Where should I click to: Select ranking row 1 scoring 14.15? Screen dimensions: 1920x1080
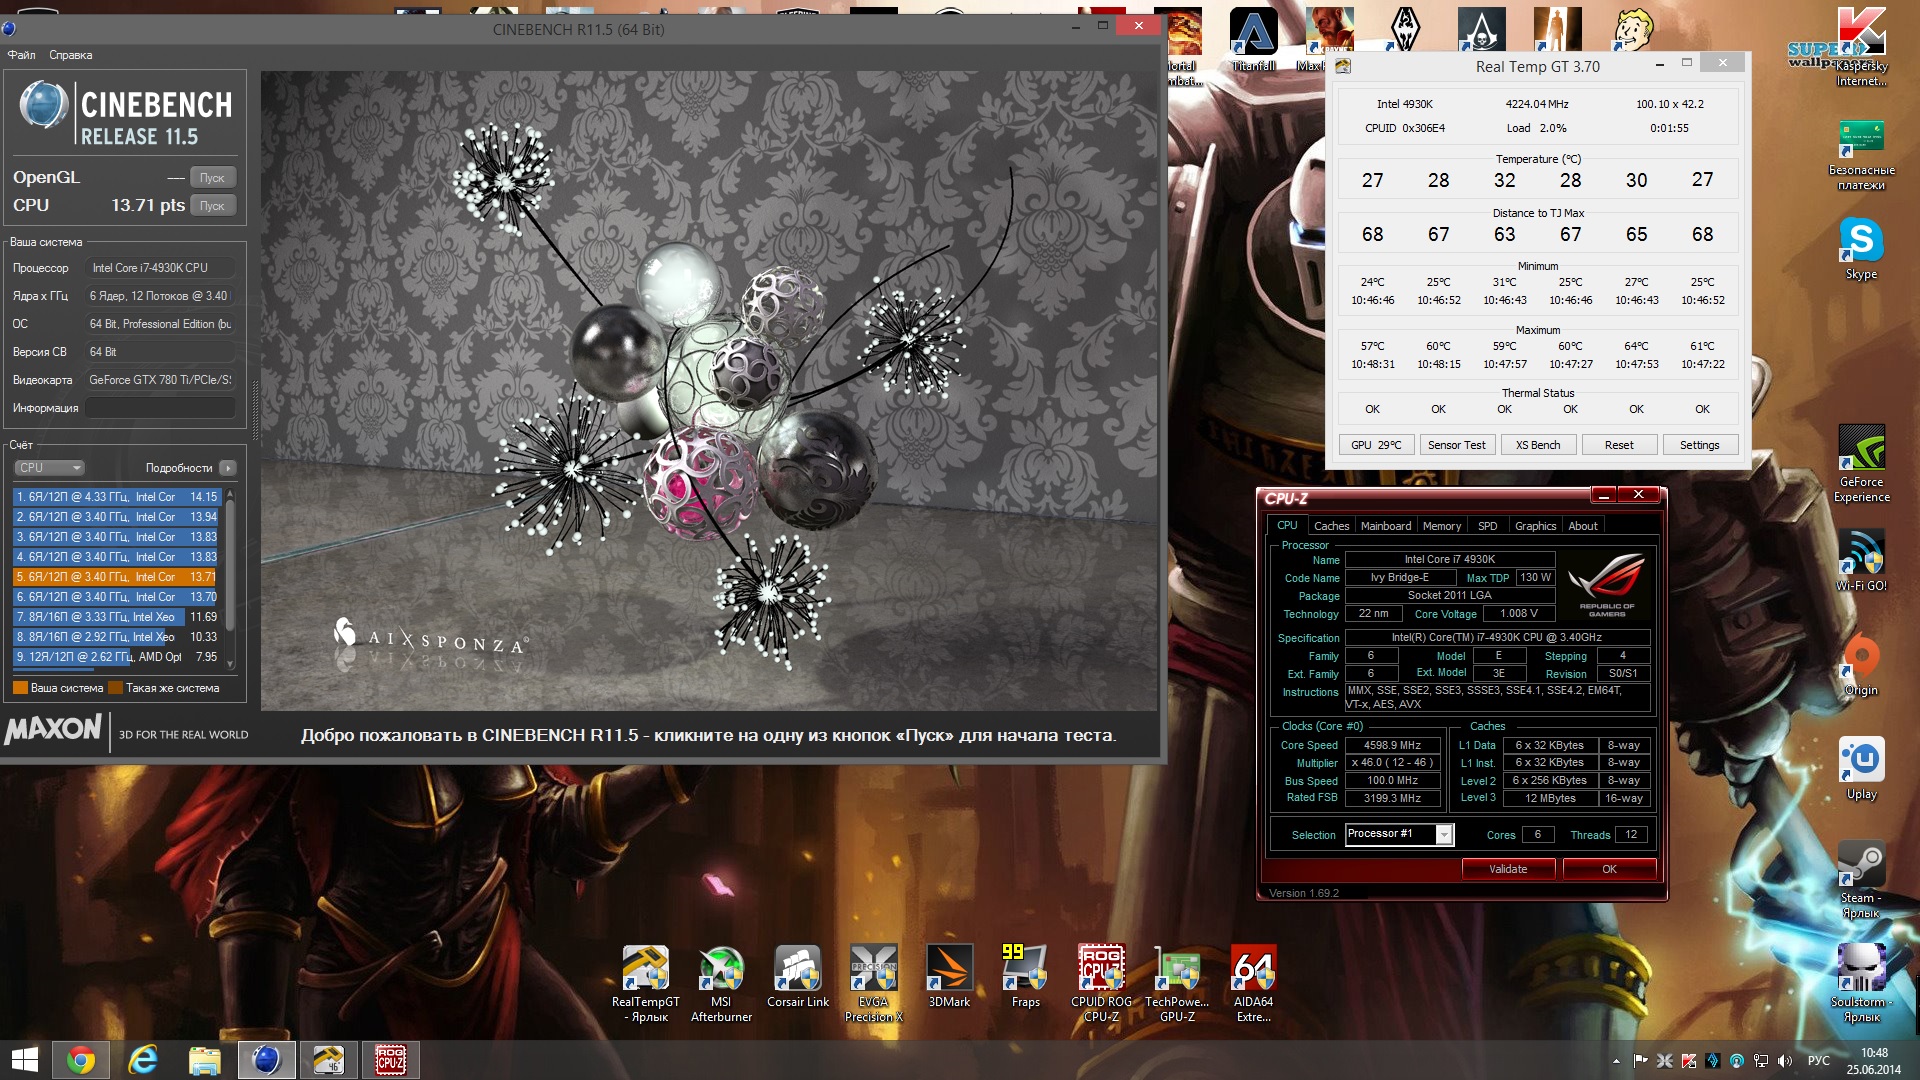tap(116, 497)
